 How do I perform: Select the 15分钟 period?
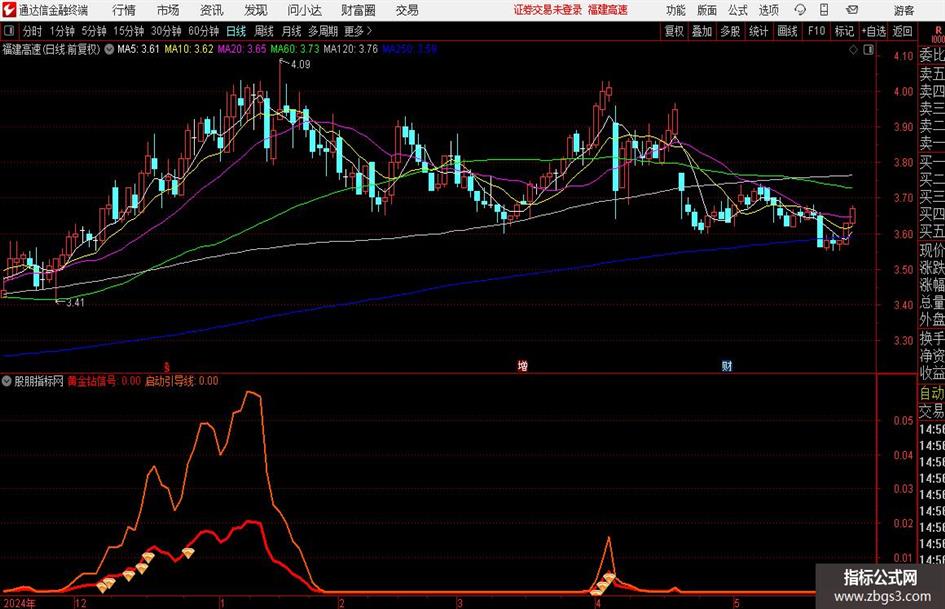point(129,31)
